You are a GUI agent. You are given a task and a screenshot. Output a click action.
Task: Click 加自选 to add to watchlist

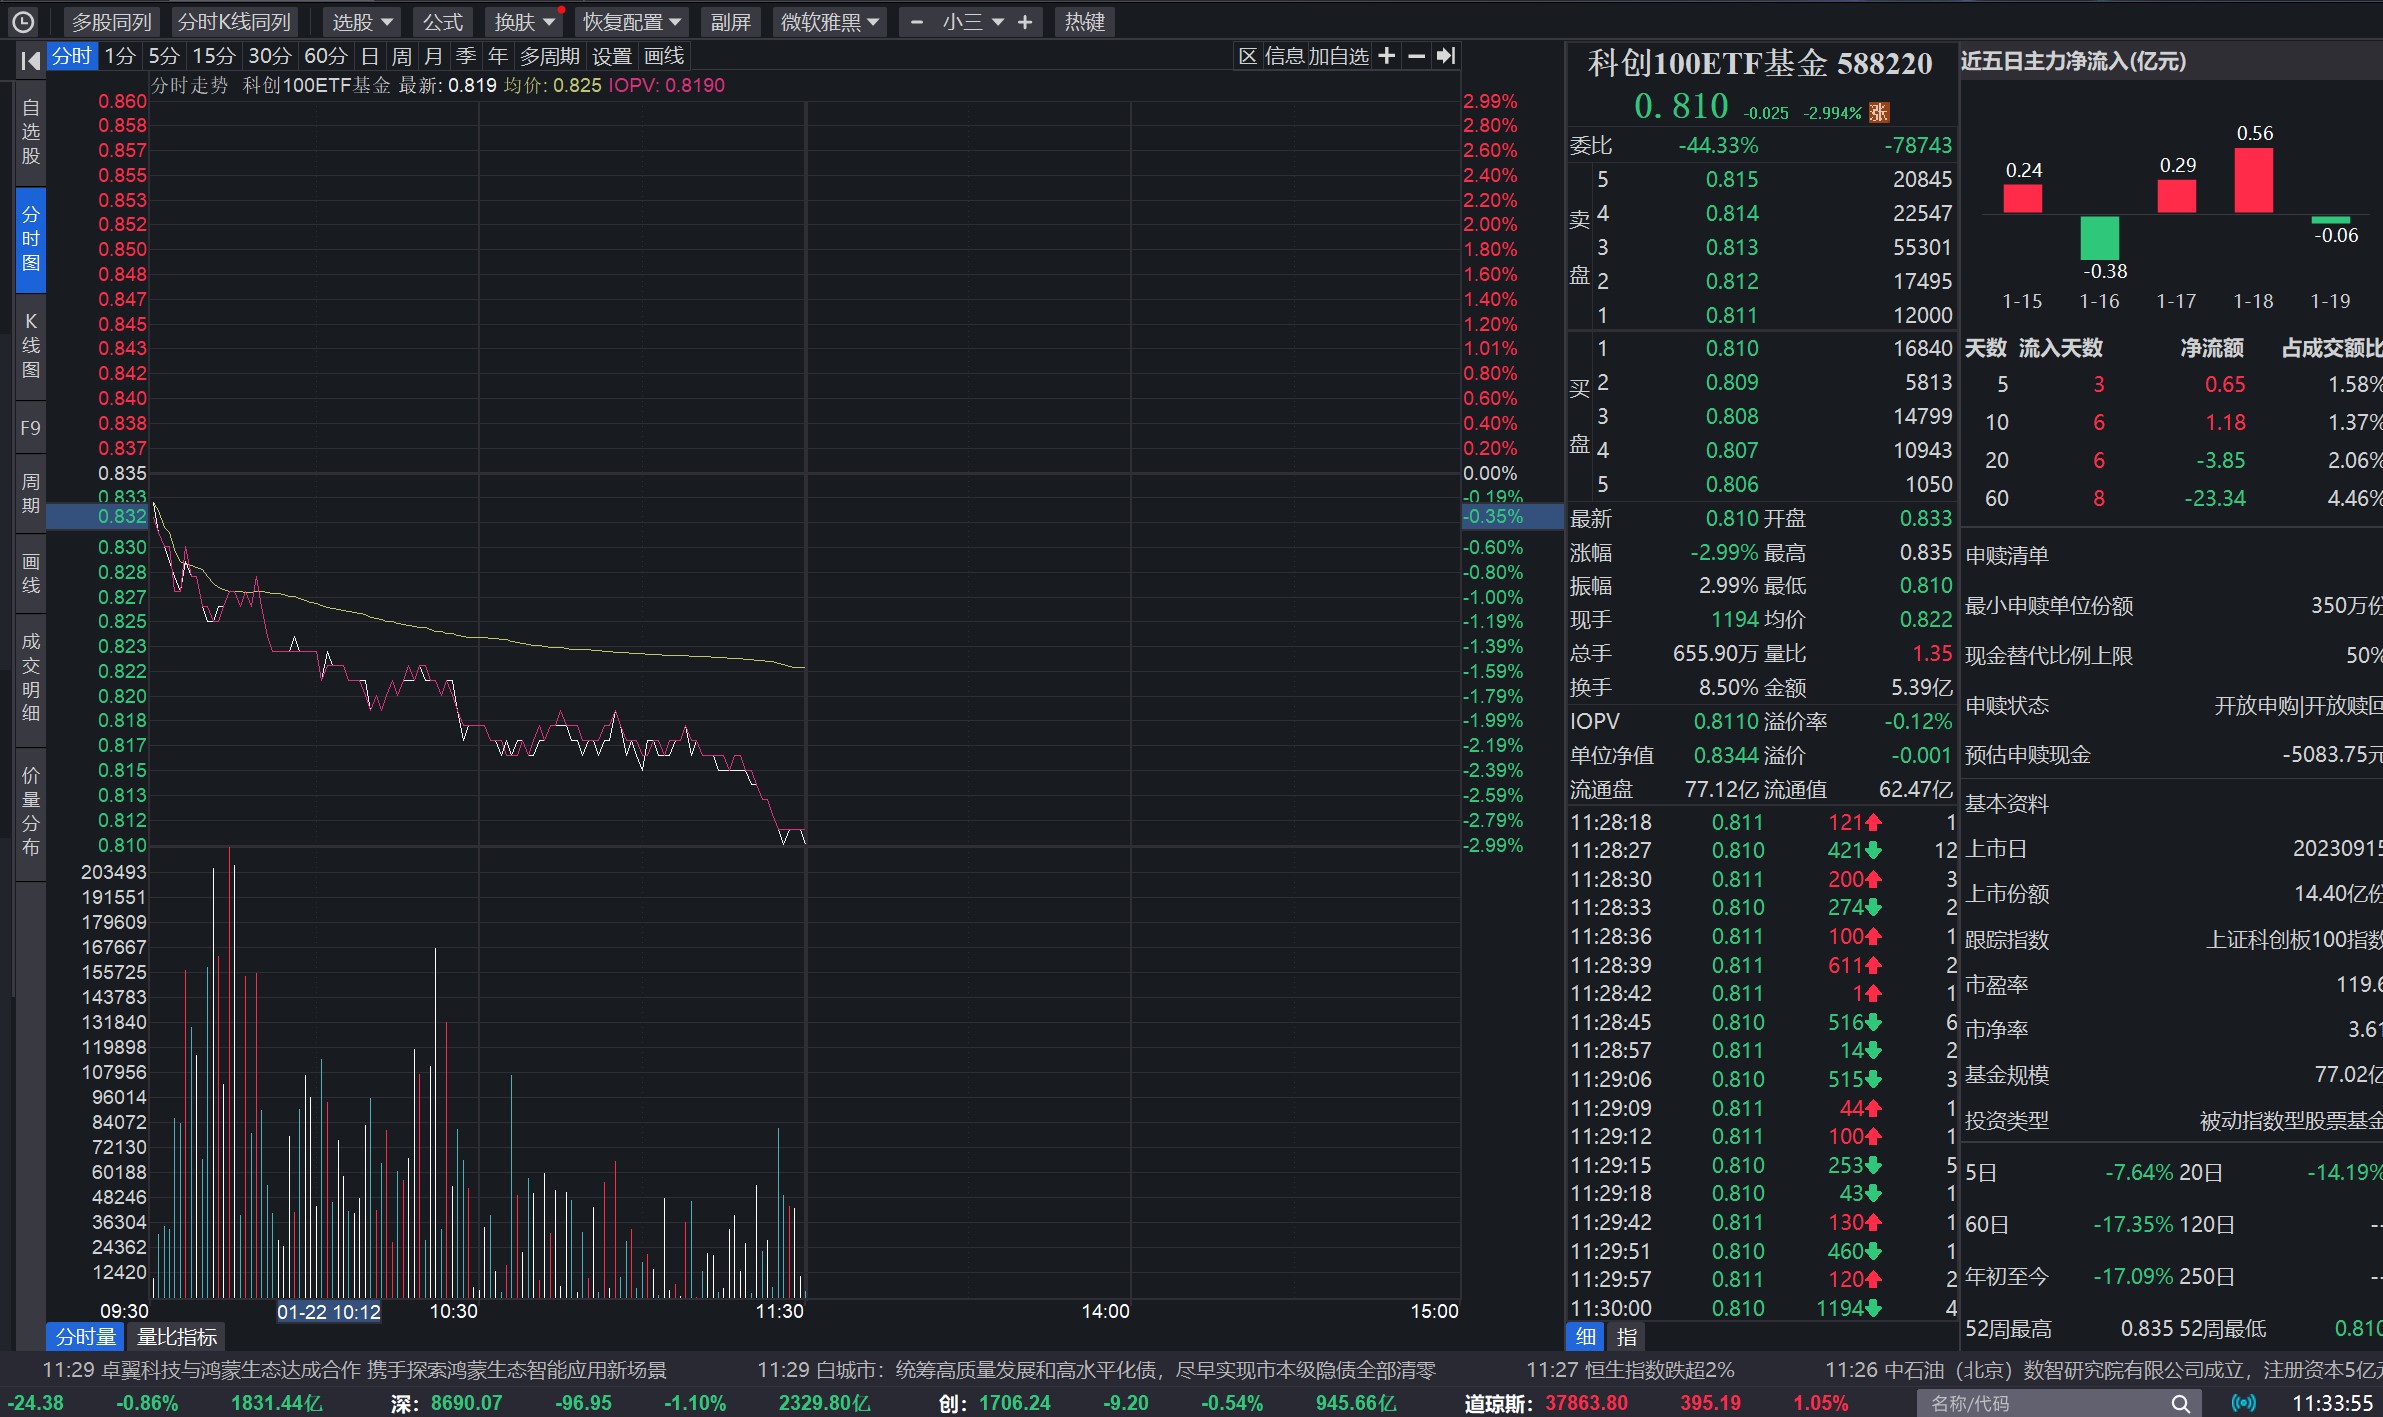tap(1340, 56)
